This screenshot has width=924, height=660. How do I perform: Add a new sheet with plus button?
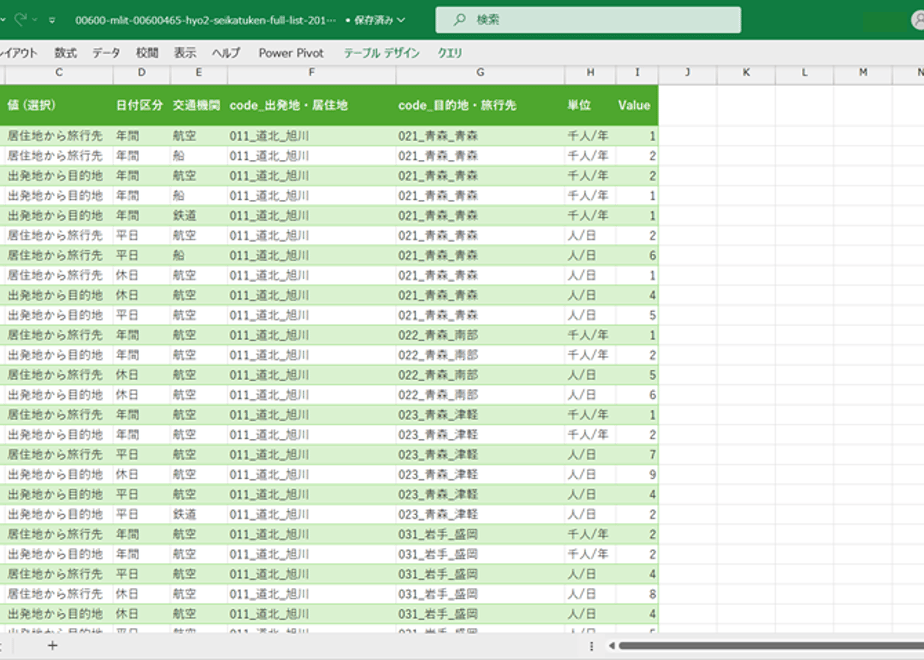(x=52, y=646)
